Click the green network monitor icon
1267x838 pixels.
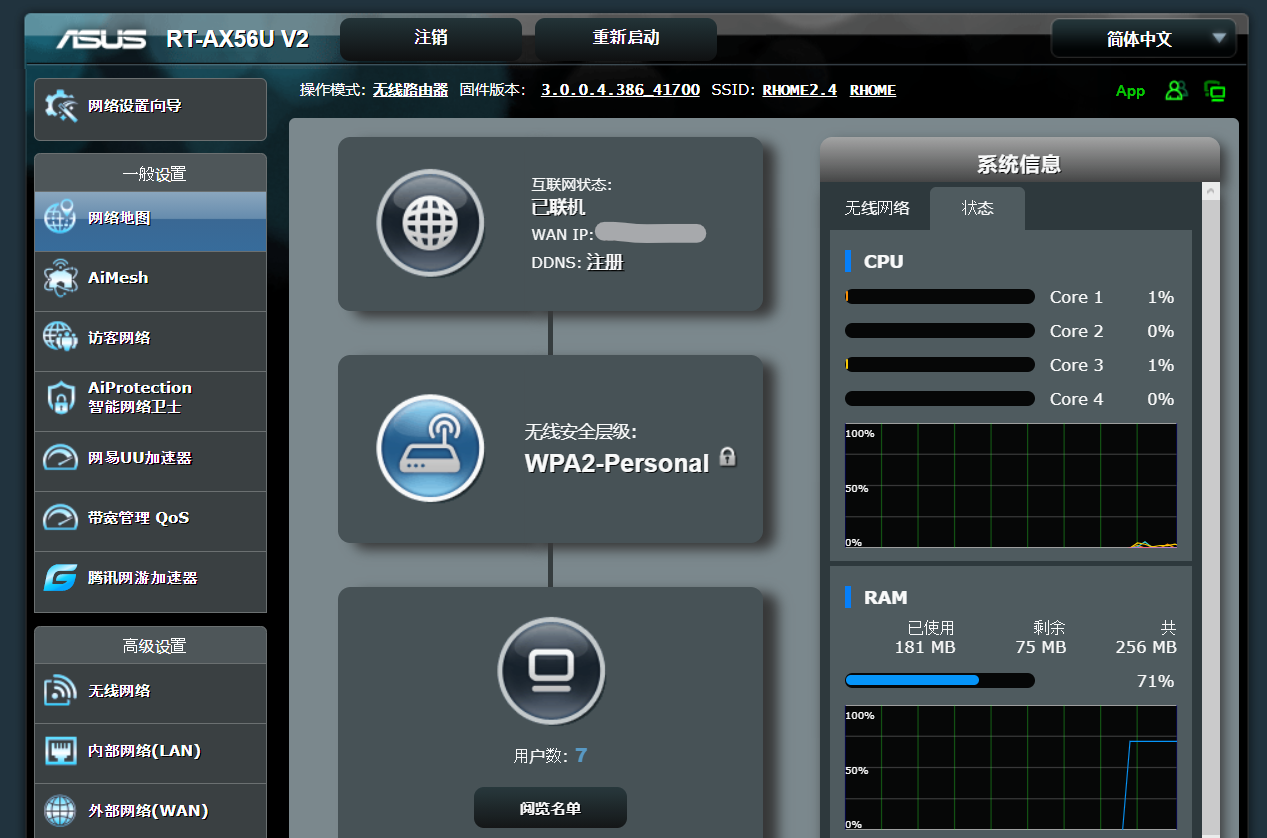click(x=1215, y=91)
